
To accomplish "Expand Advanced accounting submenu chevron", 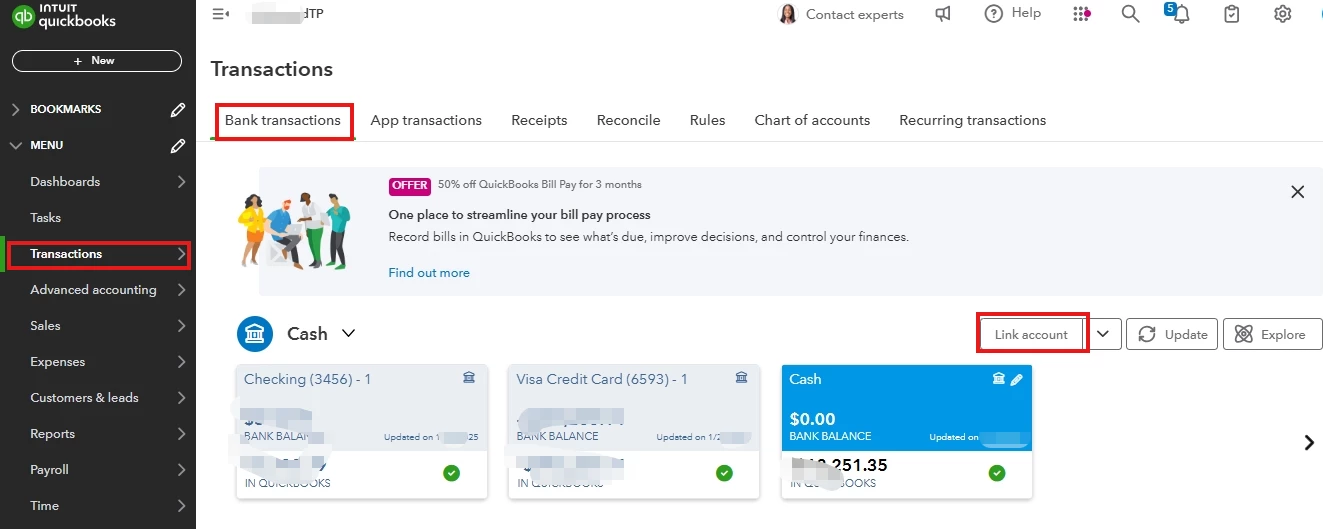I will point(181,290).
